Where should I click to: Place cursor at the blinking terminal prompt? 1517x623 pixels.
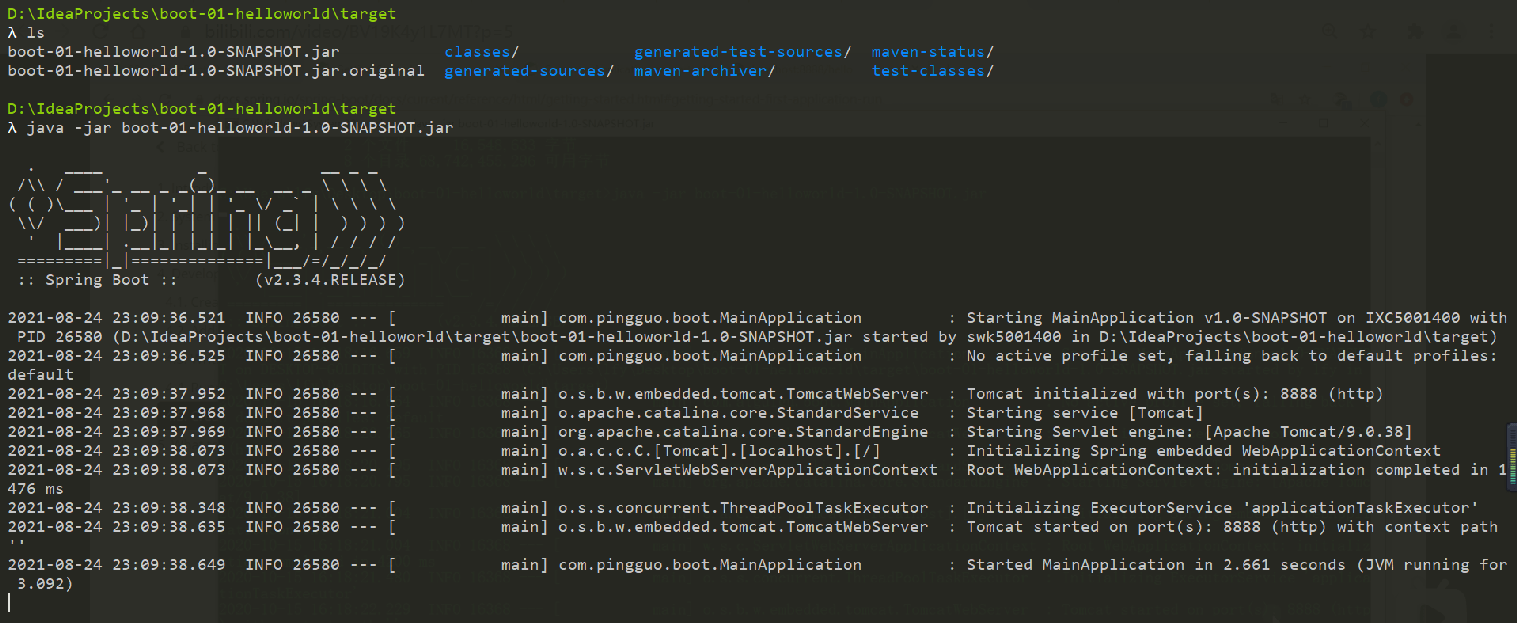[9, 603]
